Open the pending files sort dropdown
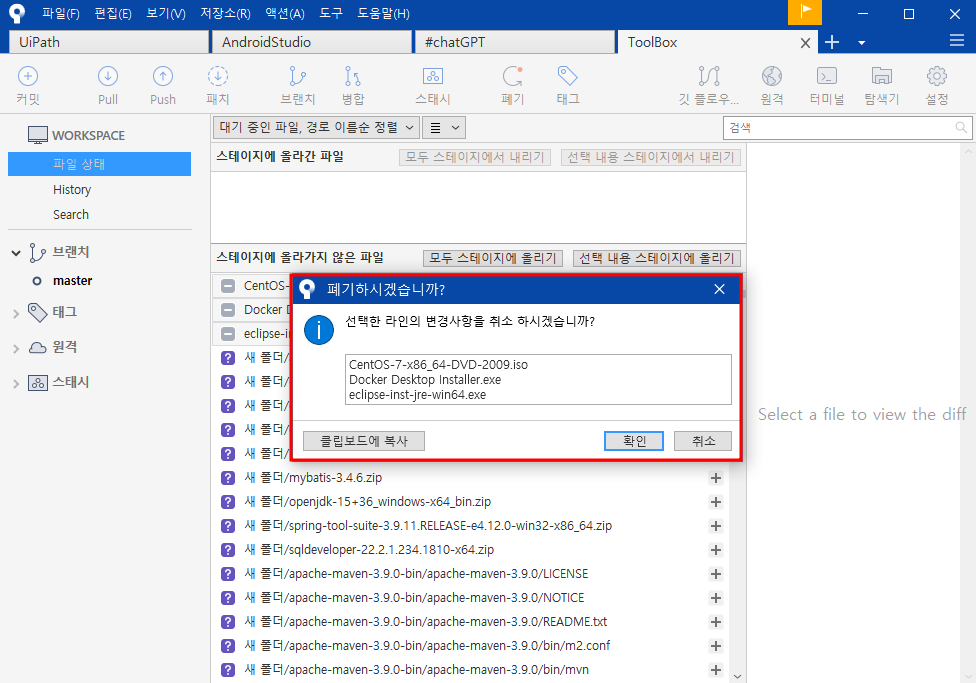This screenshot has width=976, height=683. (x=316, y=128)
